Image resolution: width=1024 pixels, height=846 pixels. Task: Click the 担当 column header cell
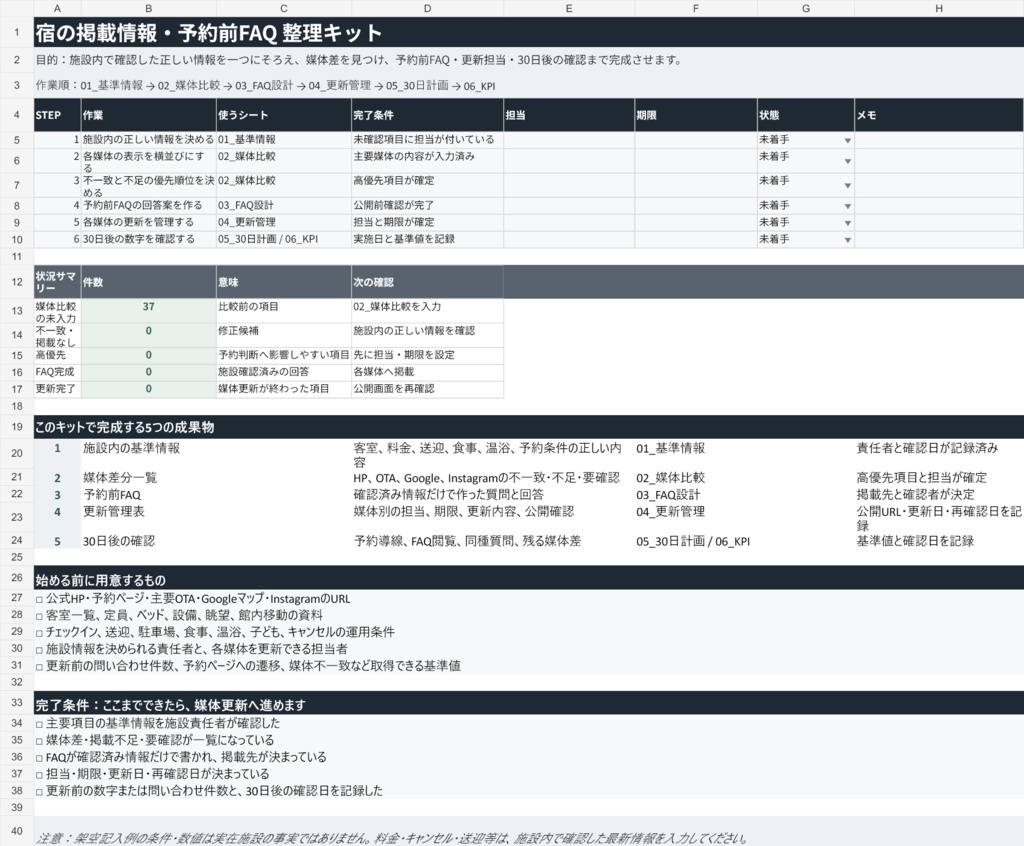point(569,115)
